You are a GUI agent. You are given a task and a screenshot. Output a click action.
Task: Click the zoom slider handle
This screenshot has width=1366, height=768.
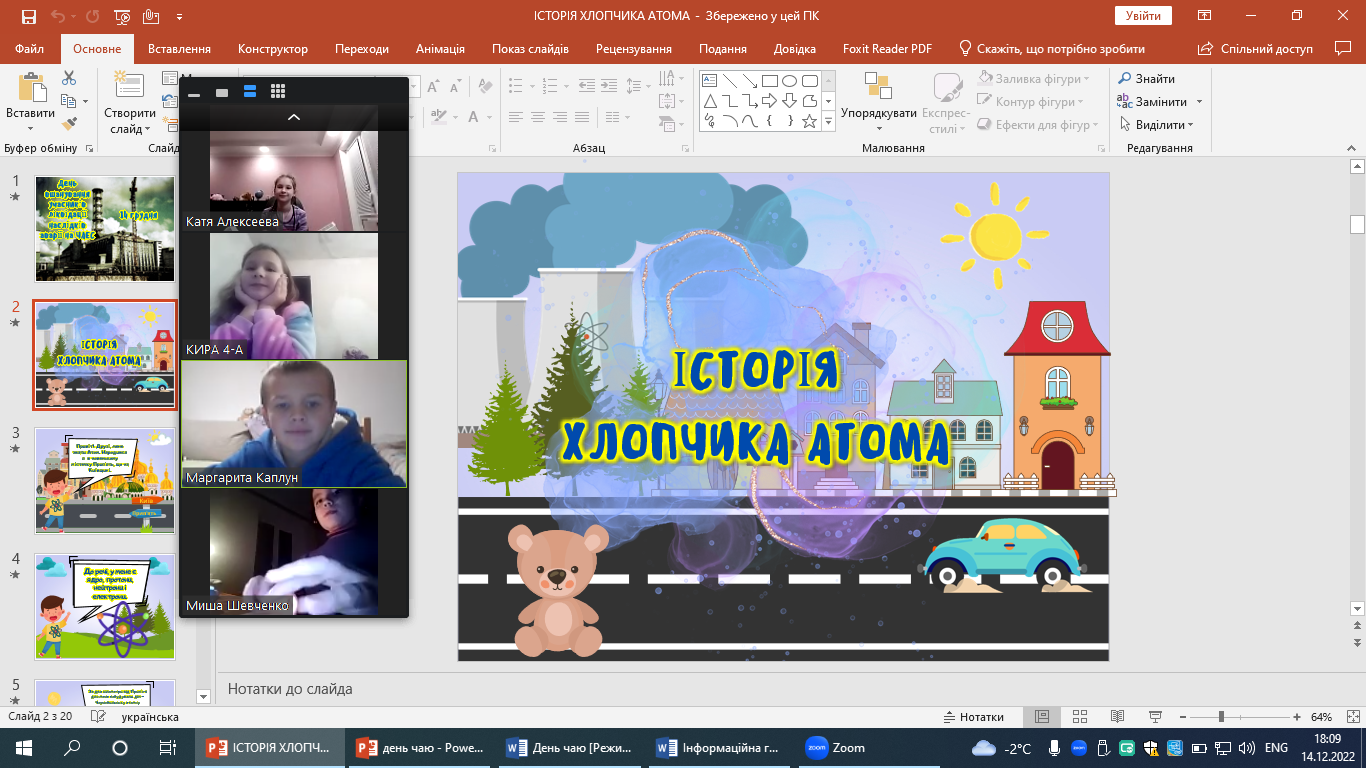(x=1221, y=717)
